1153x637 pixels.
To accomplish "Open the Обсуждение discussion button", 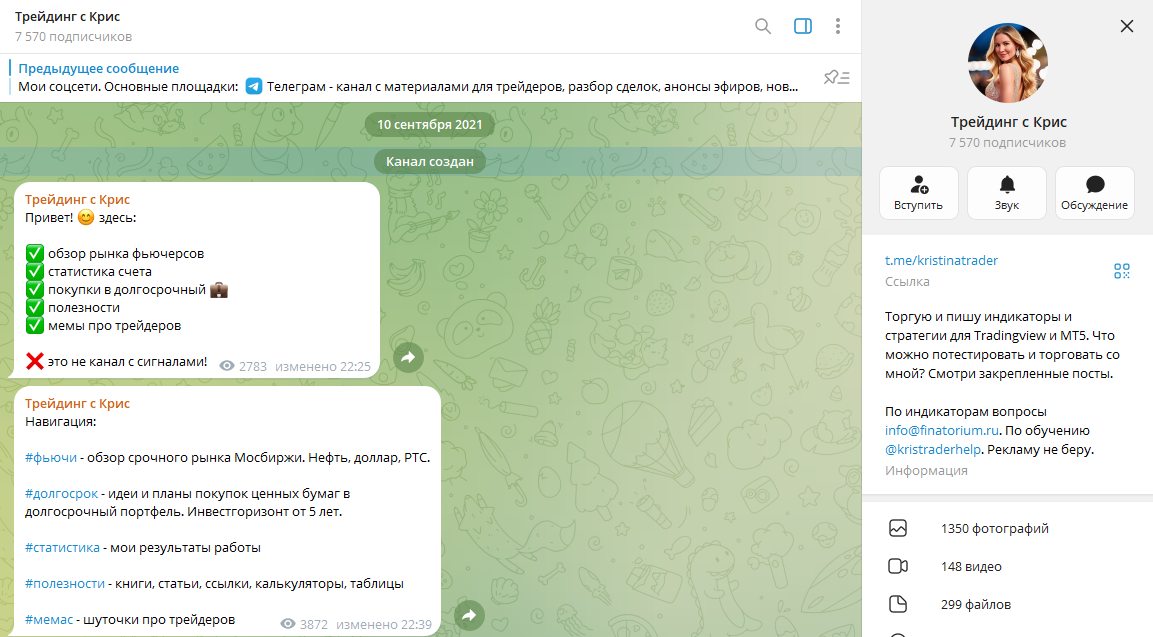I will [x=1094, y=193].
